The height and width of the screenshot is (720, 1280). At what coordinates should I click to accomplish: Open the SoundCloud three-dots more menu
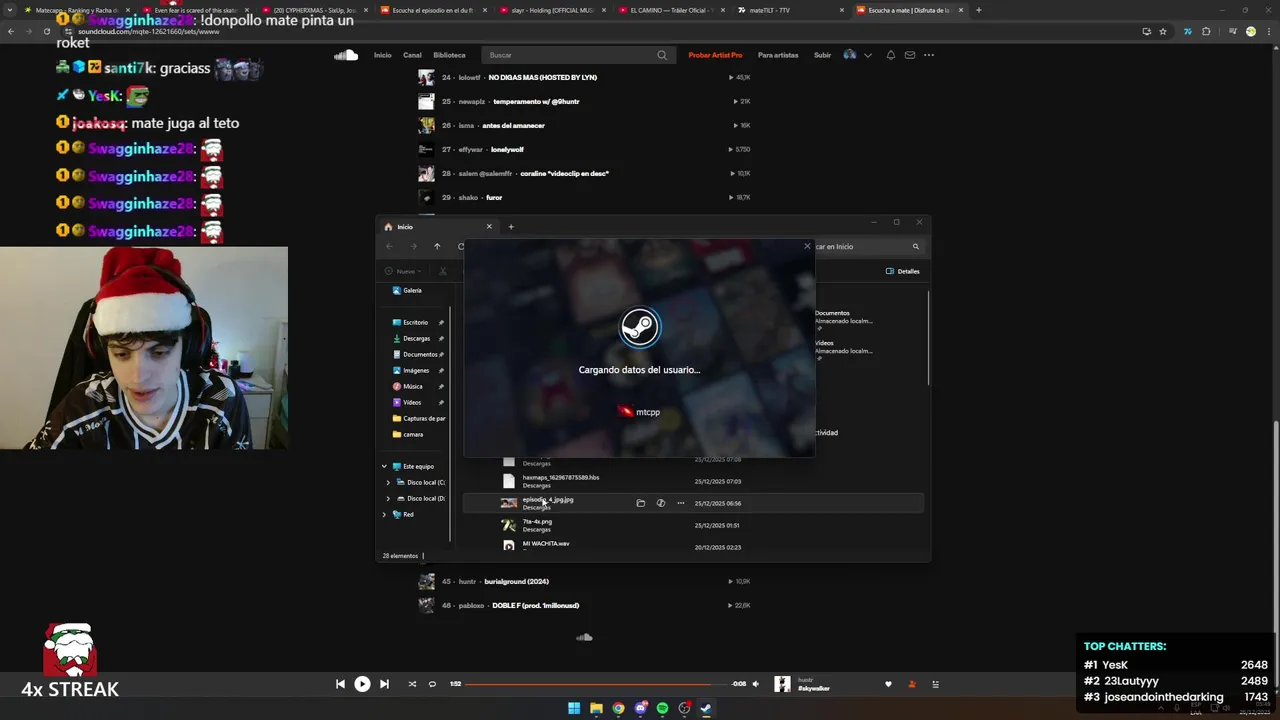[x=929, y=55]
